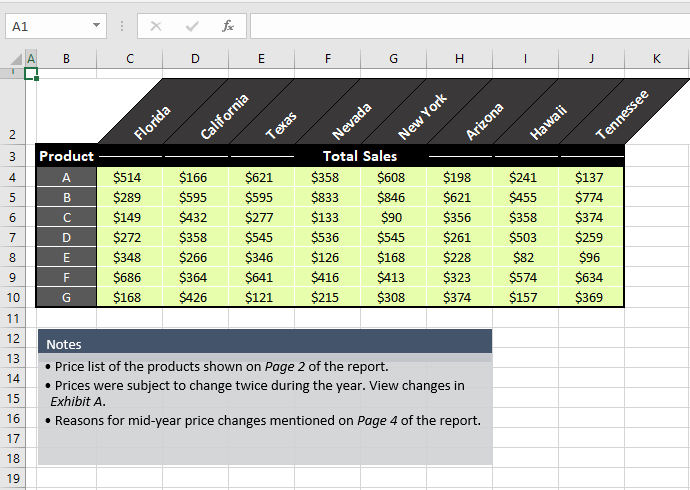Select row 3 header
The height and width of the screenshot is (490, 690).
(12, 157)
